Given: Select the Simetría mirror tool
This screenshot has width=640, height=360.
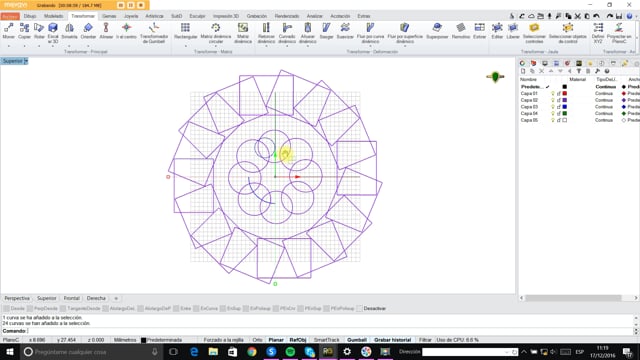Looking at the screenshot, I should click(x=69, y=31).
